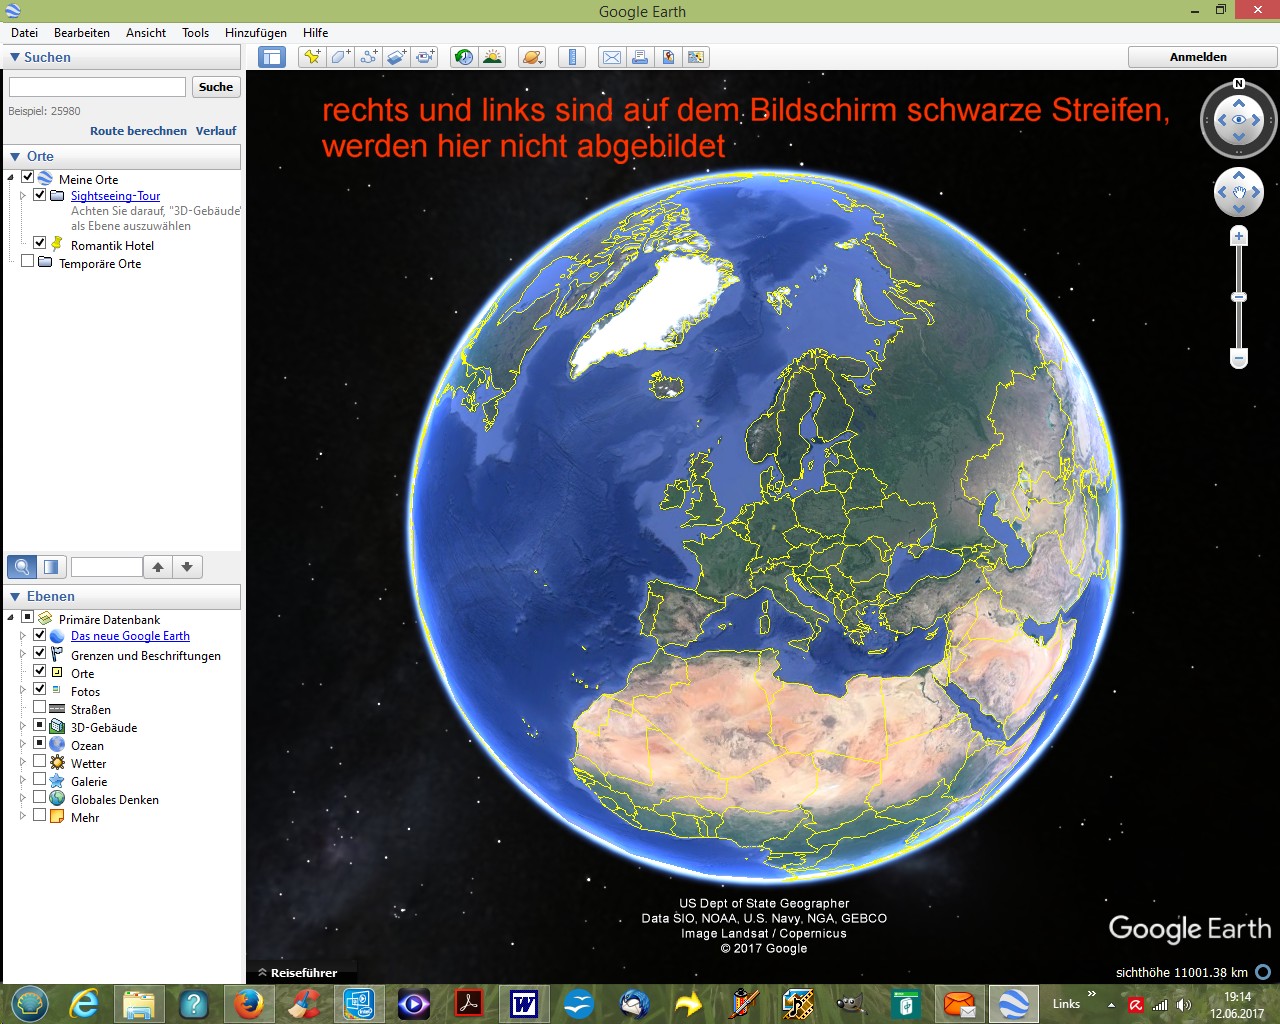Open the ruler measurement tool
Viewport: 1280px width, 1024px height.
pyautogui.click(x=572, y=57)
